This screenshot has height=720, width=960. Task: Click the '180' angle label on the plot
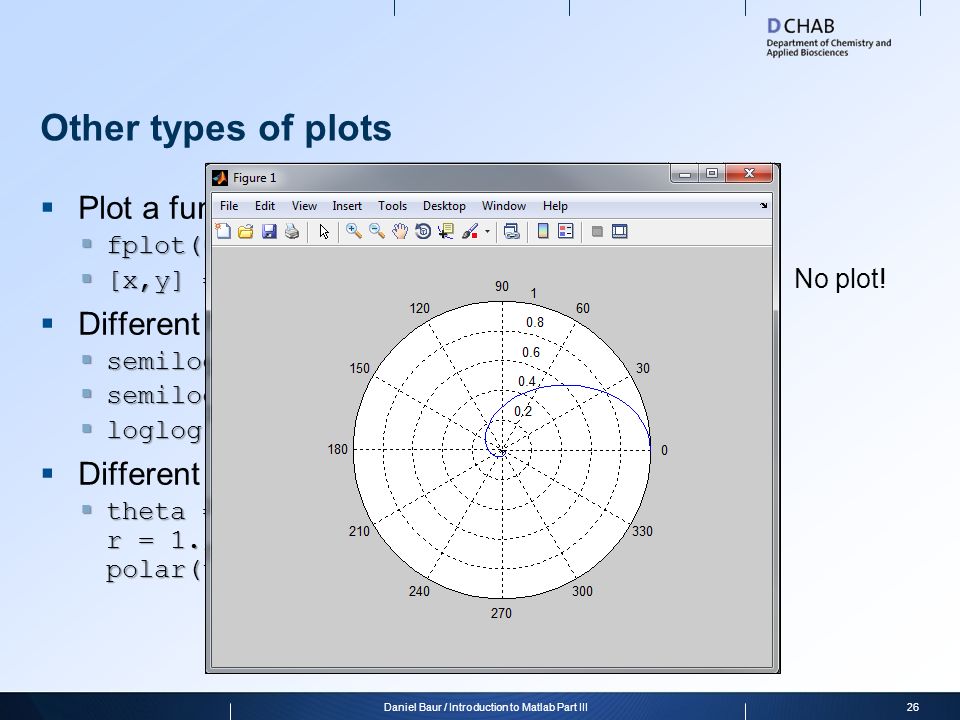(337, 449)
